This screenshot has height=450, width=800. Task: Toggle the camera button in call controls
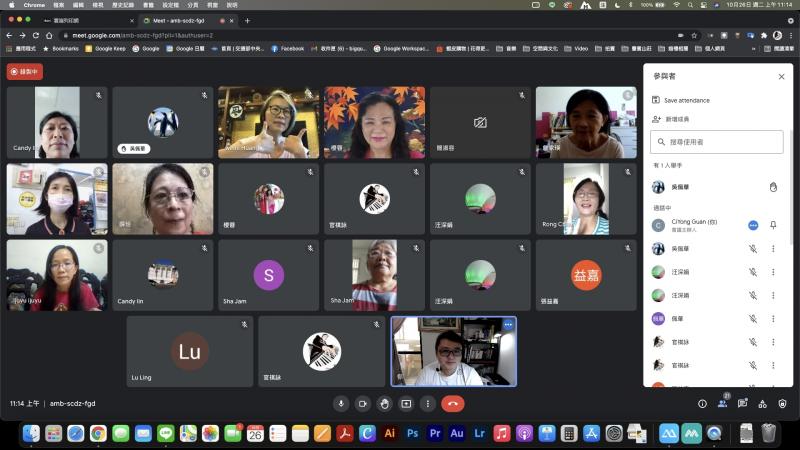point(363,404)
